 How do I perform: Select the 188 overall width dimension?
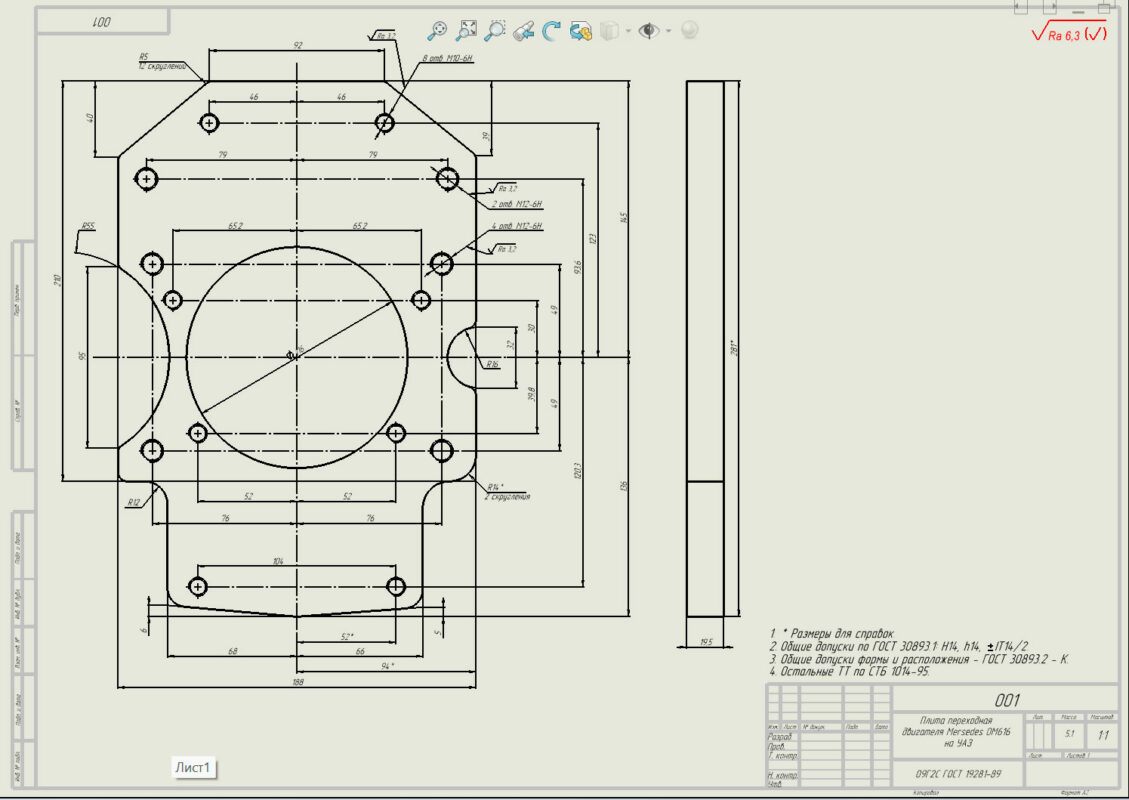click(x=296, y=682)
